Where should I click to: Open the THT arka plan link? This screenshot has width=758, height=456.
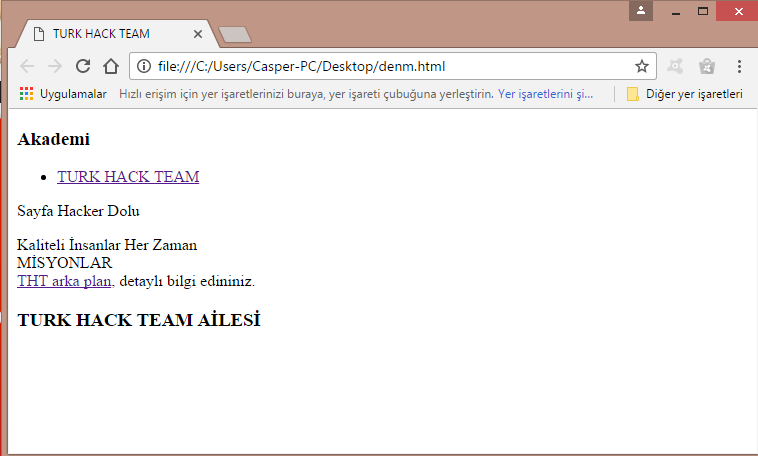(64, 281)
